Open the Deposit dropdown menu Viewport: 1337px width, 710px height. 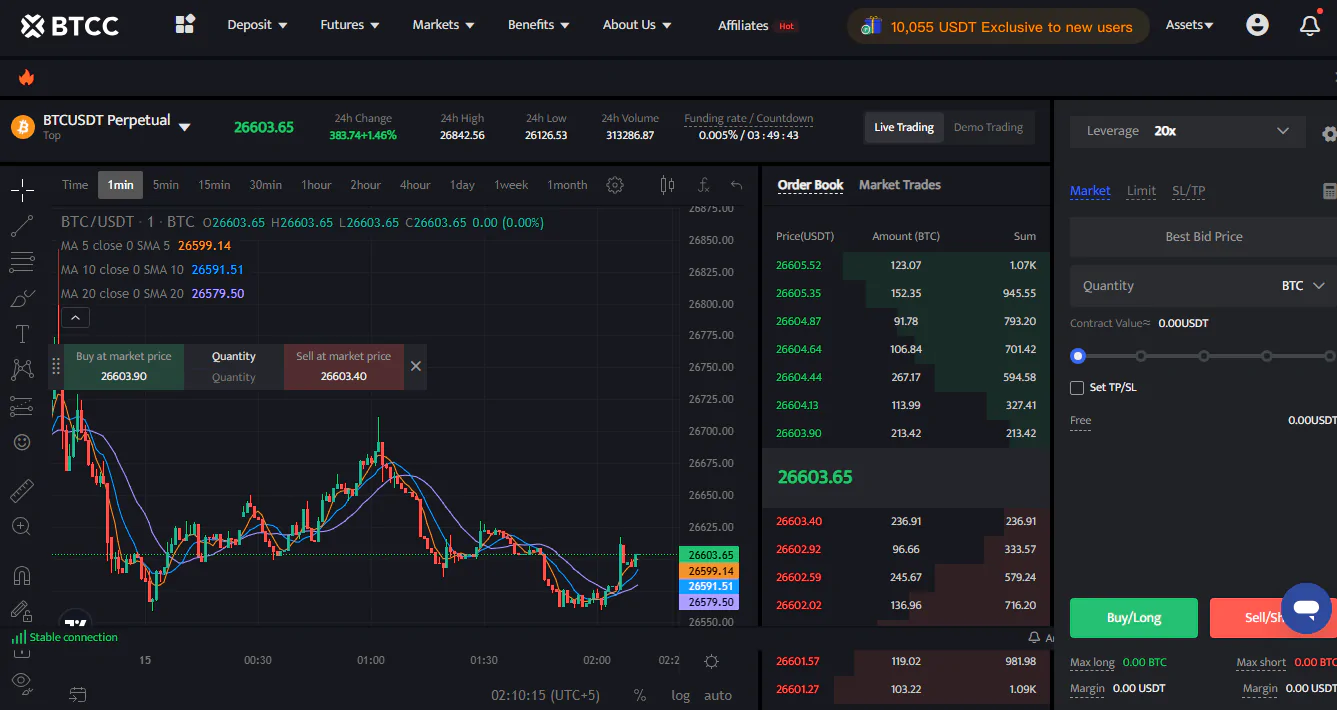tap(257, 25)
